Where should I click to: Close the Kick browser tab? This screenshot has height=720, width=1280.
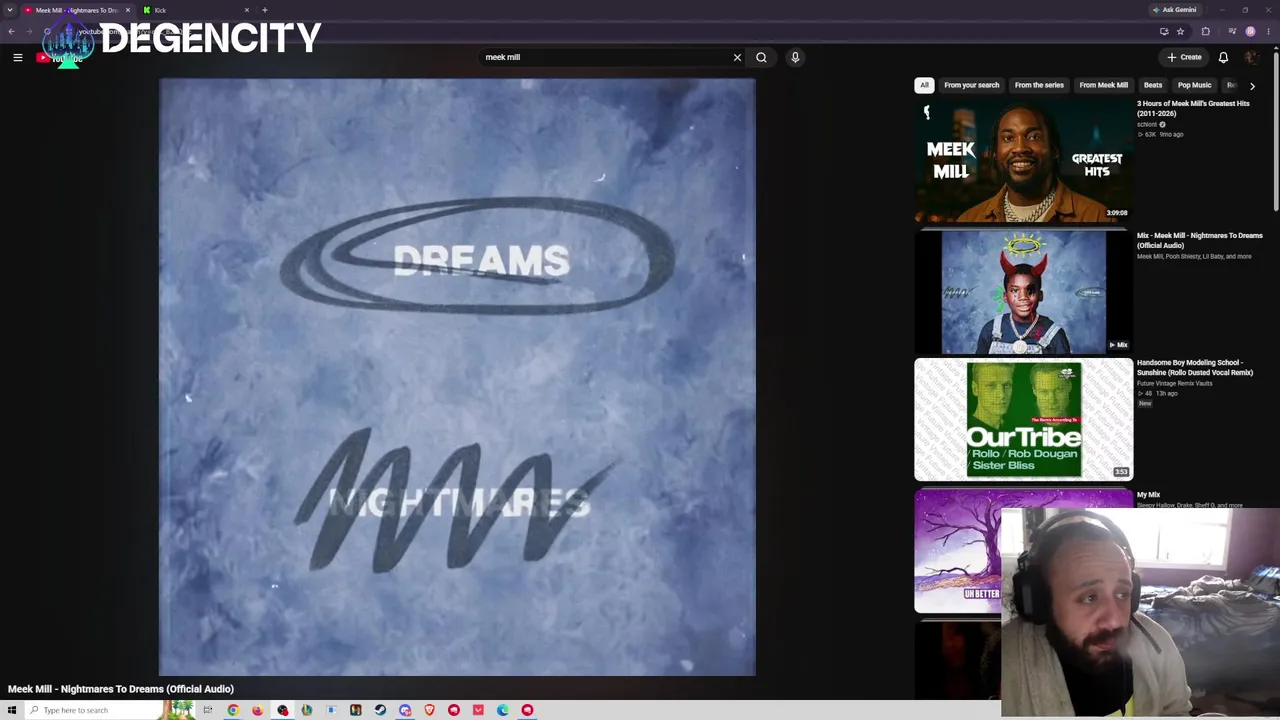[247, 10]
